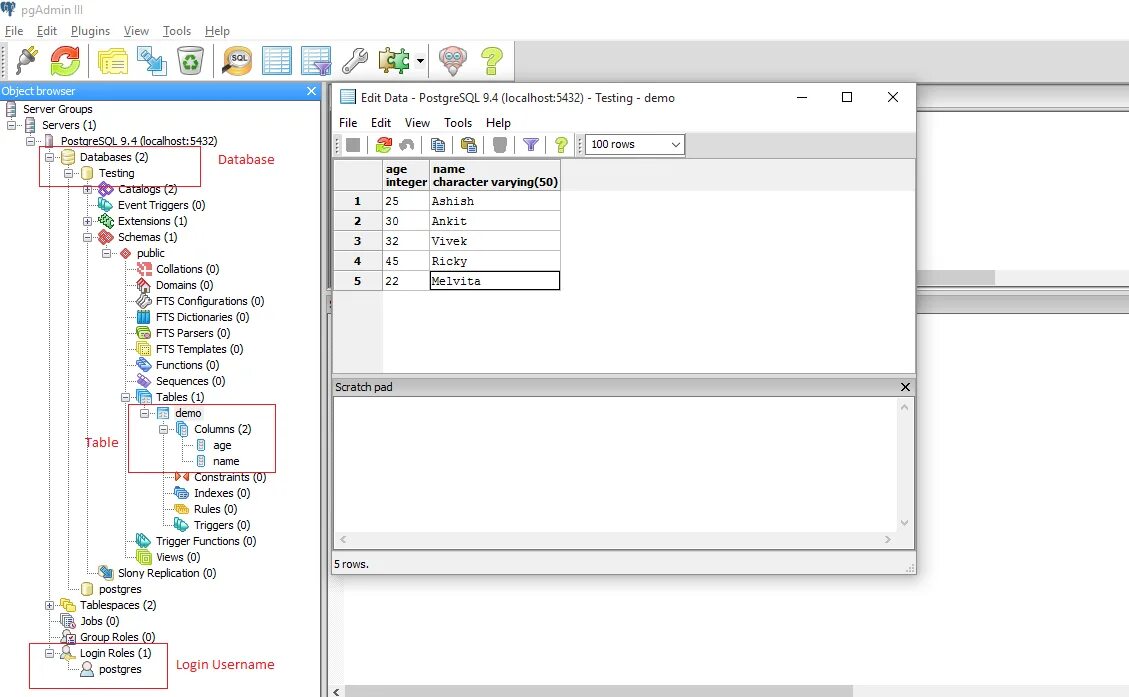Collapse the Tables (1) node

click(125, 397)
